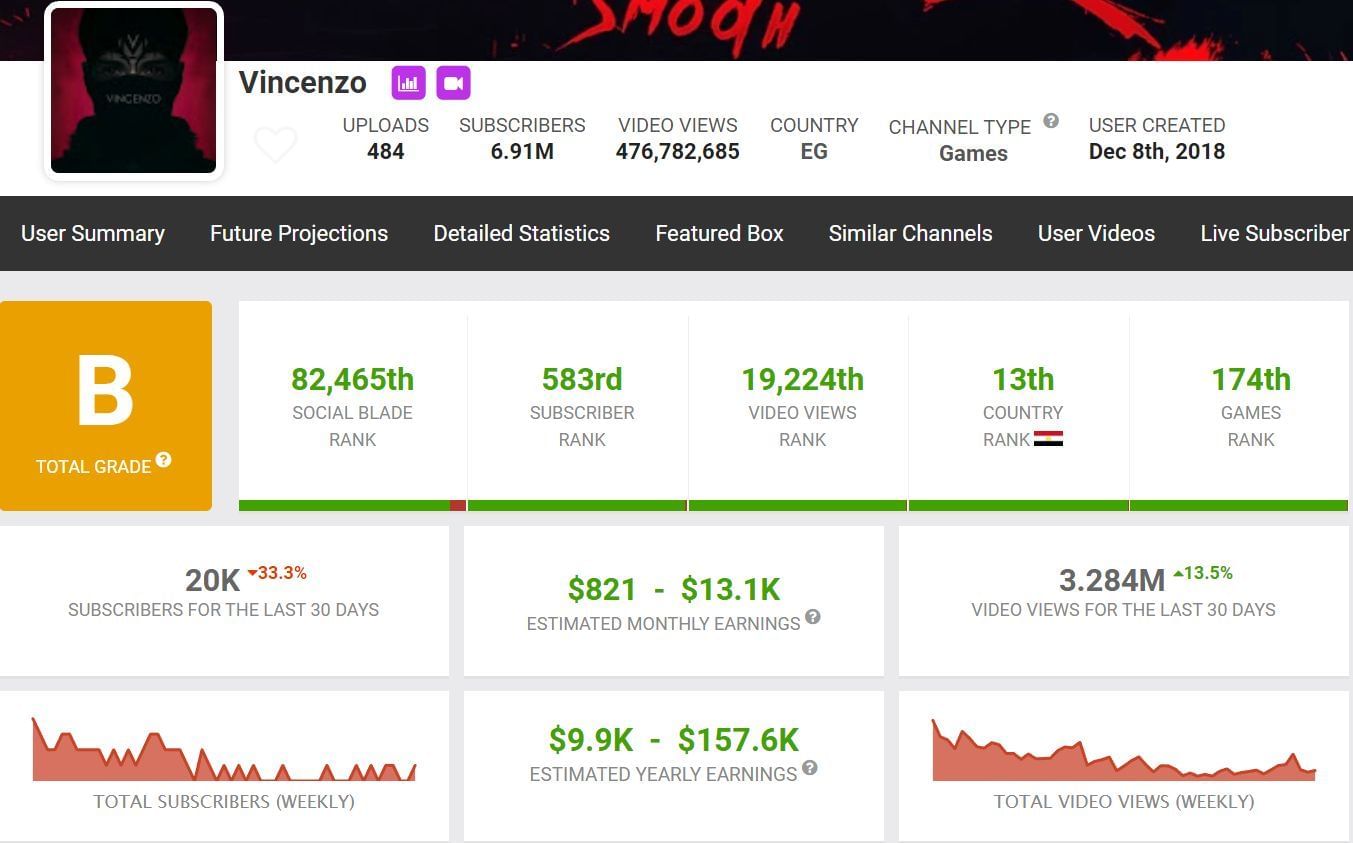Click the orange B total grade box
1353x843 pixels.
[x=106, y=405]
